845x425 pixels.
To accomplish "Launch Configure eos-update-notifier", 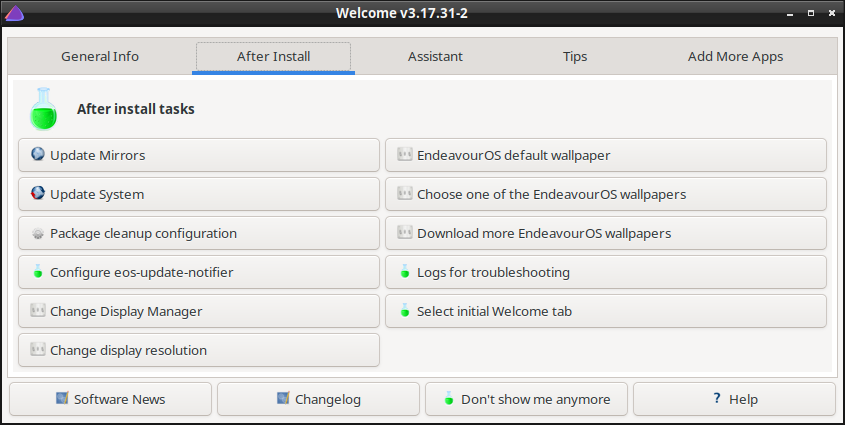I will (x=199, y=272).
